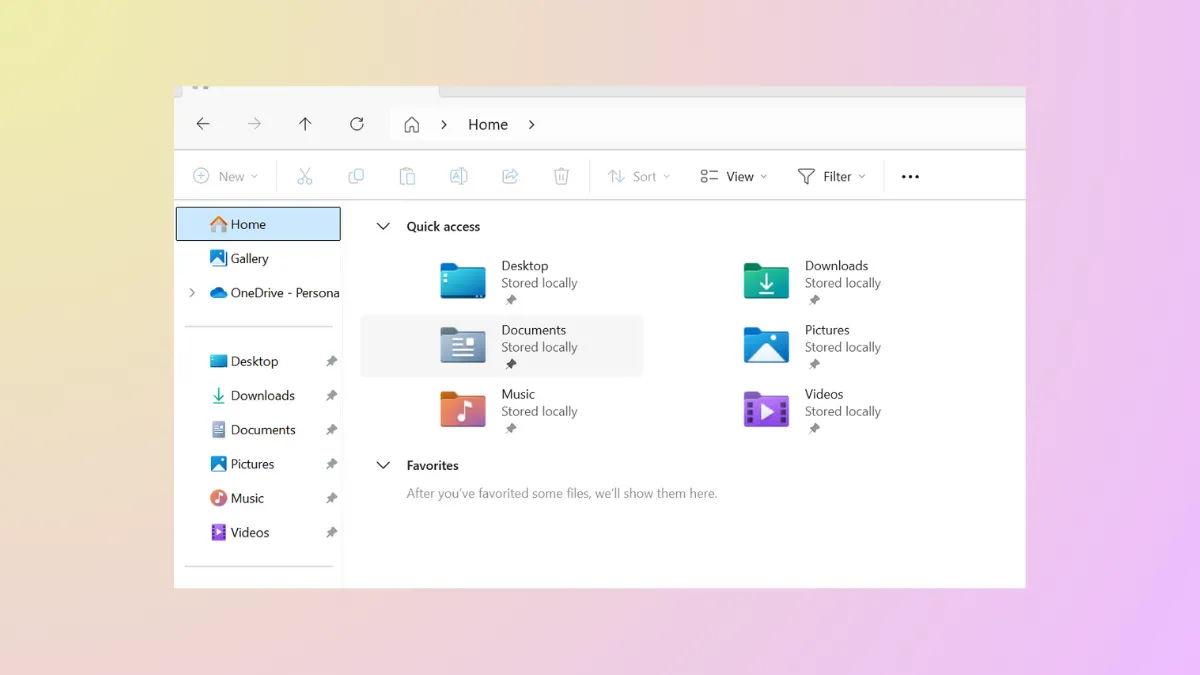Click the Delete trash icon
The width and height of the screenshot is (1200, 675).
(561, 176)
